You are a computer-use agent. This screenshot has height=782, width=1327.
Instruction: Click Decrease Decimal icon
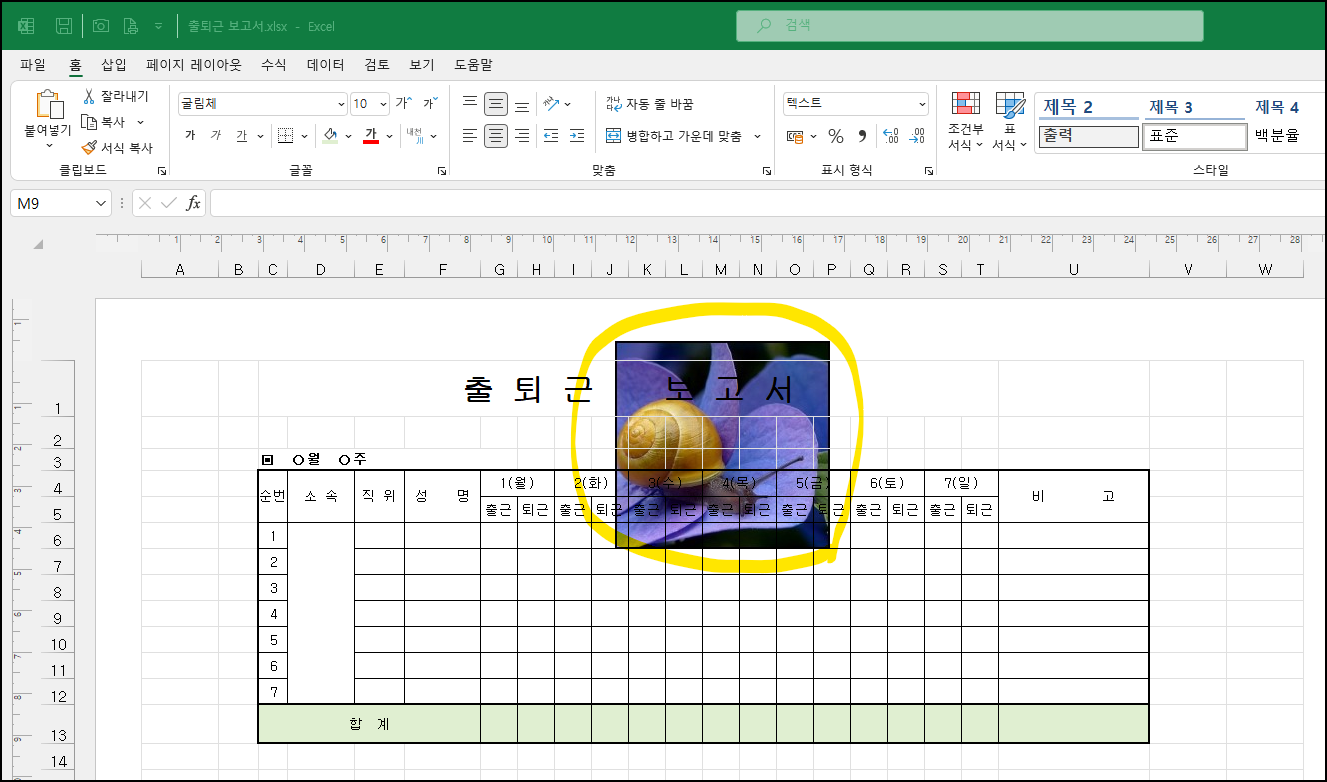[917, 136]
